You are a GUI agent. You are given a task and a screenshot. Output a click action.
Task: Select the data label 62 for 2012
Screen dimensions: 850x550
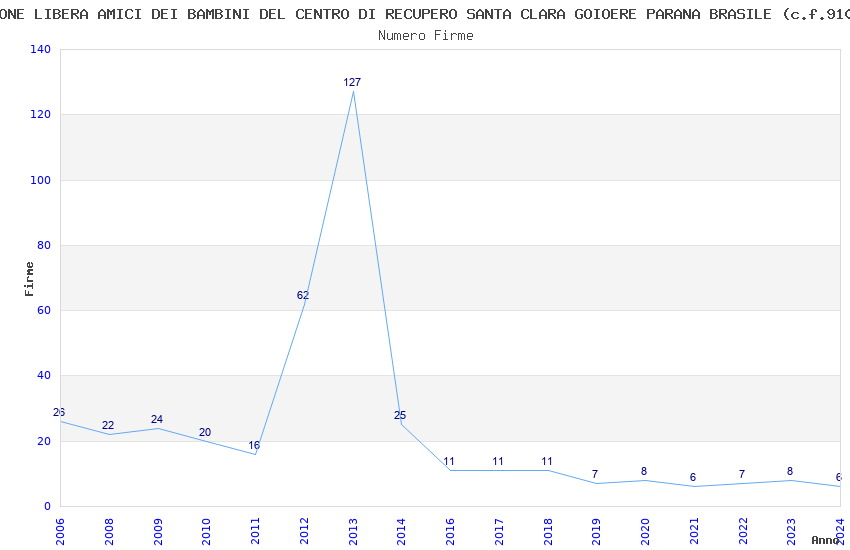[302, 295]
